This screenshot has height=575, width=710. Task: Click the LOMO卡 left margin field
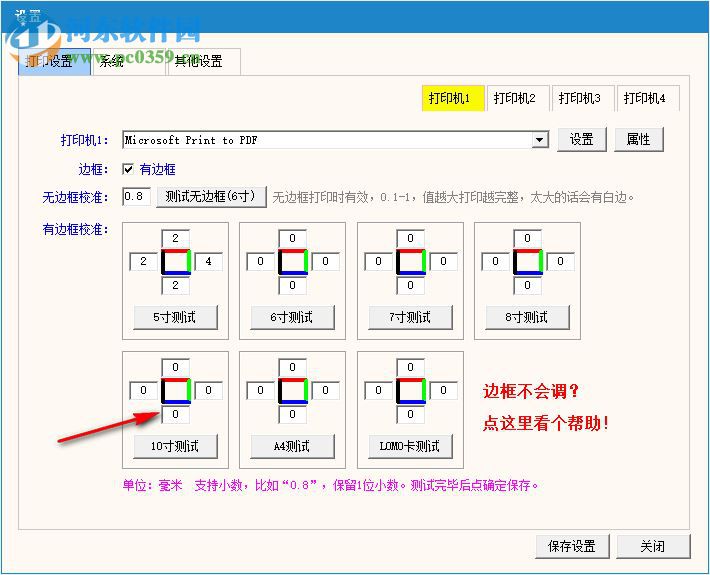point(378,390)
